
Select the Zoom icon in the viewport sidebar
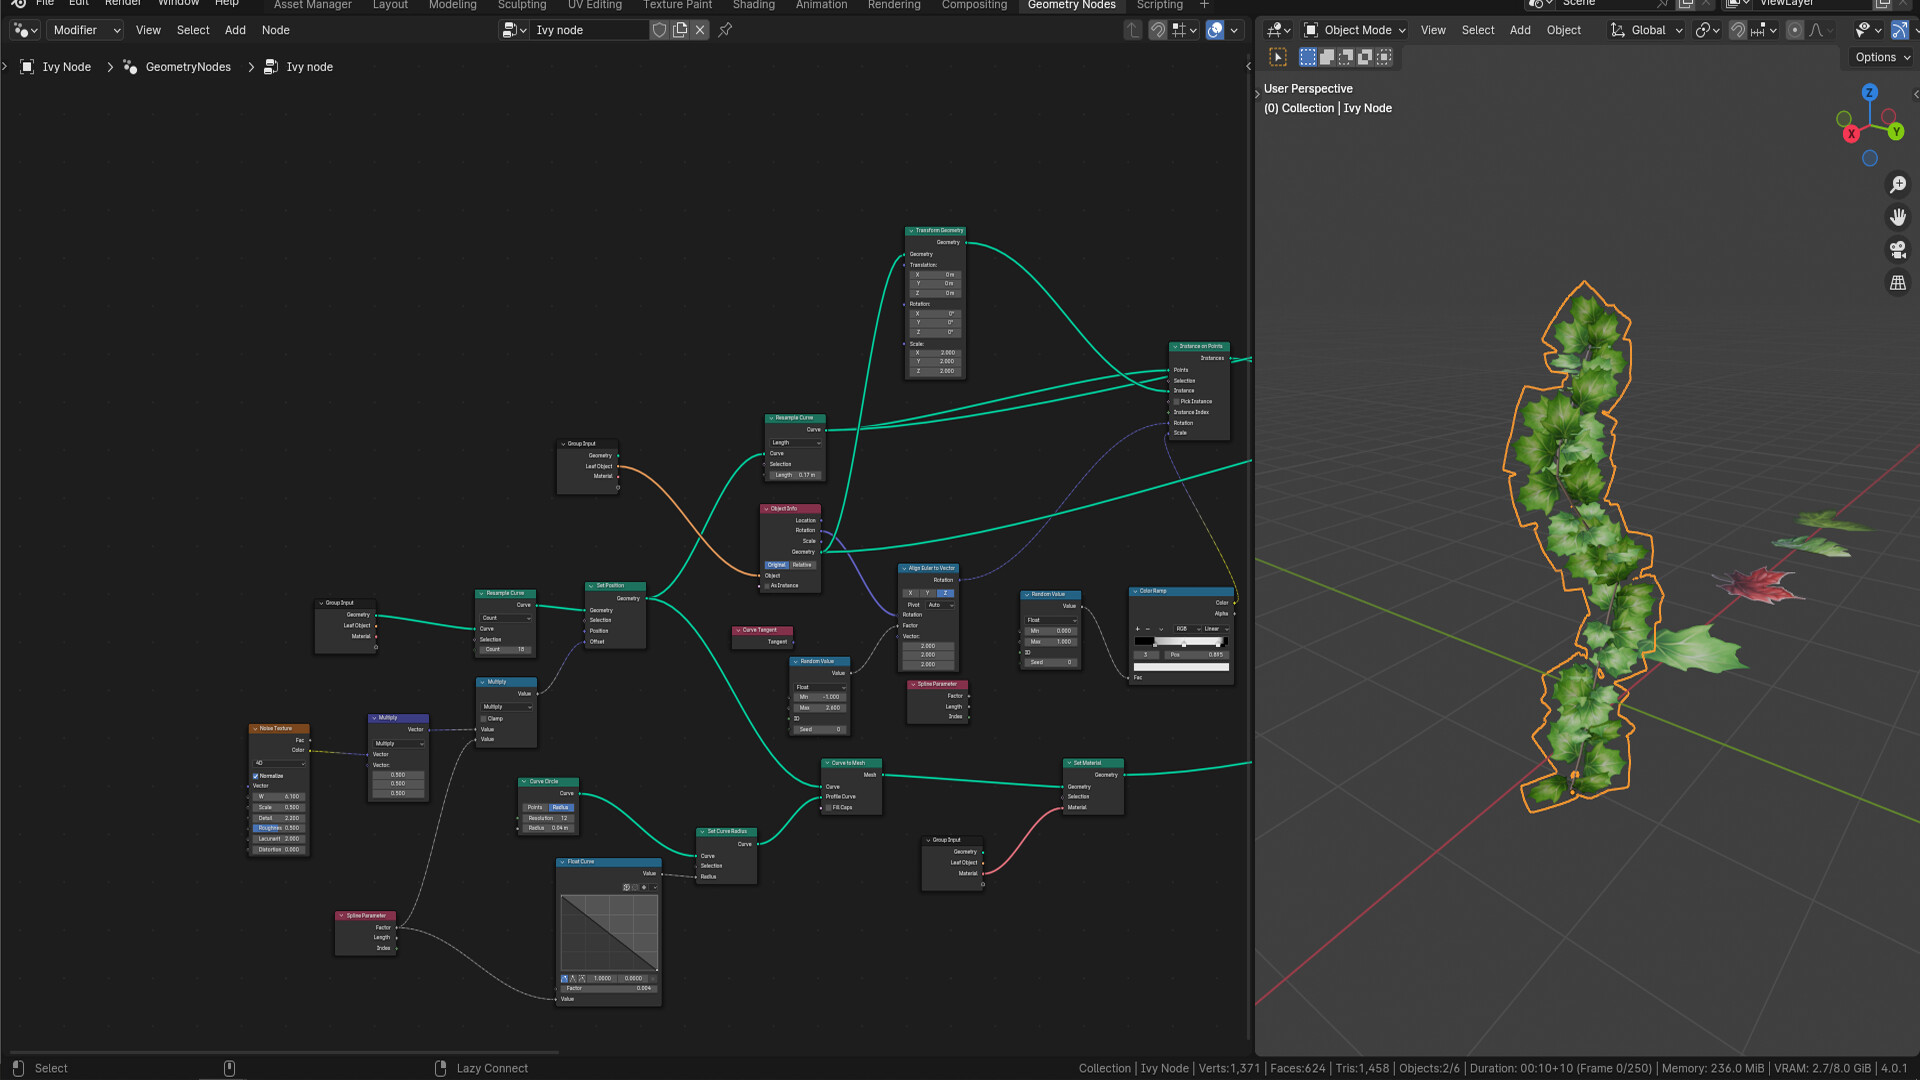(x=1897, y=184)
